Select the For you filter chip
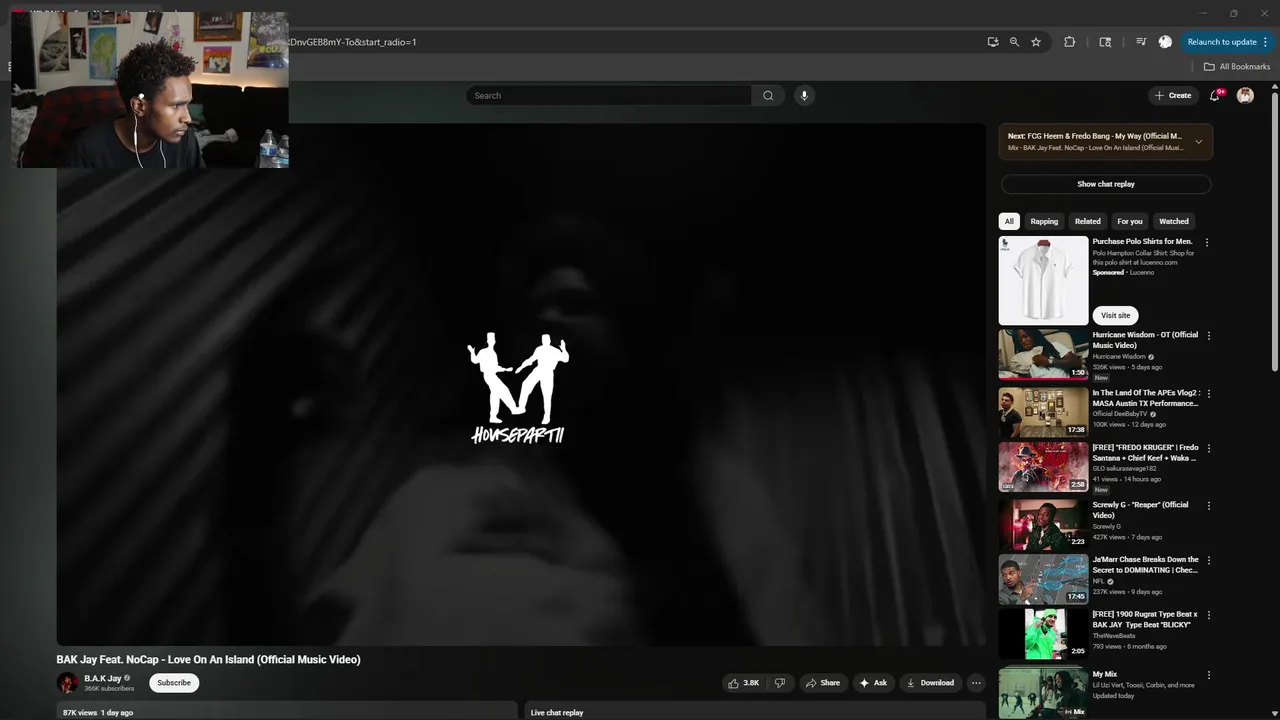 pos(1130,221)
